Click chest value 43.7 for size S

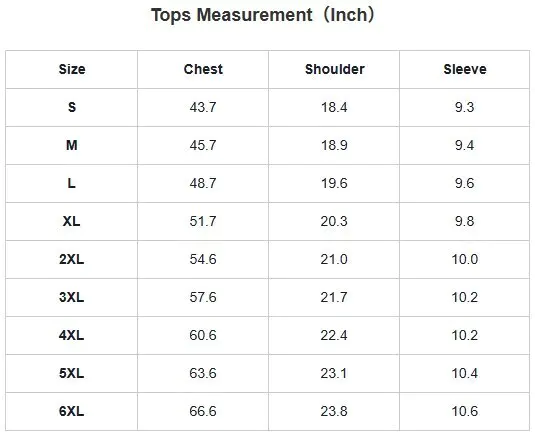click(203, 107)
